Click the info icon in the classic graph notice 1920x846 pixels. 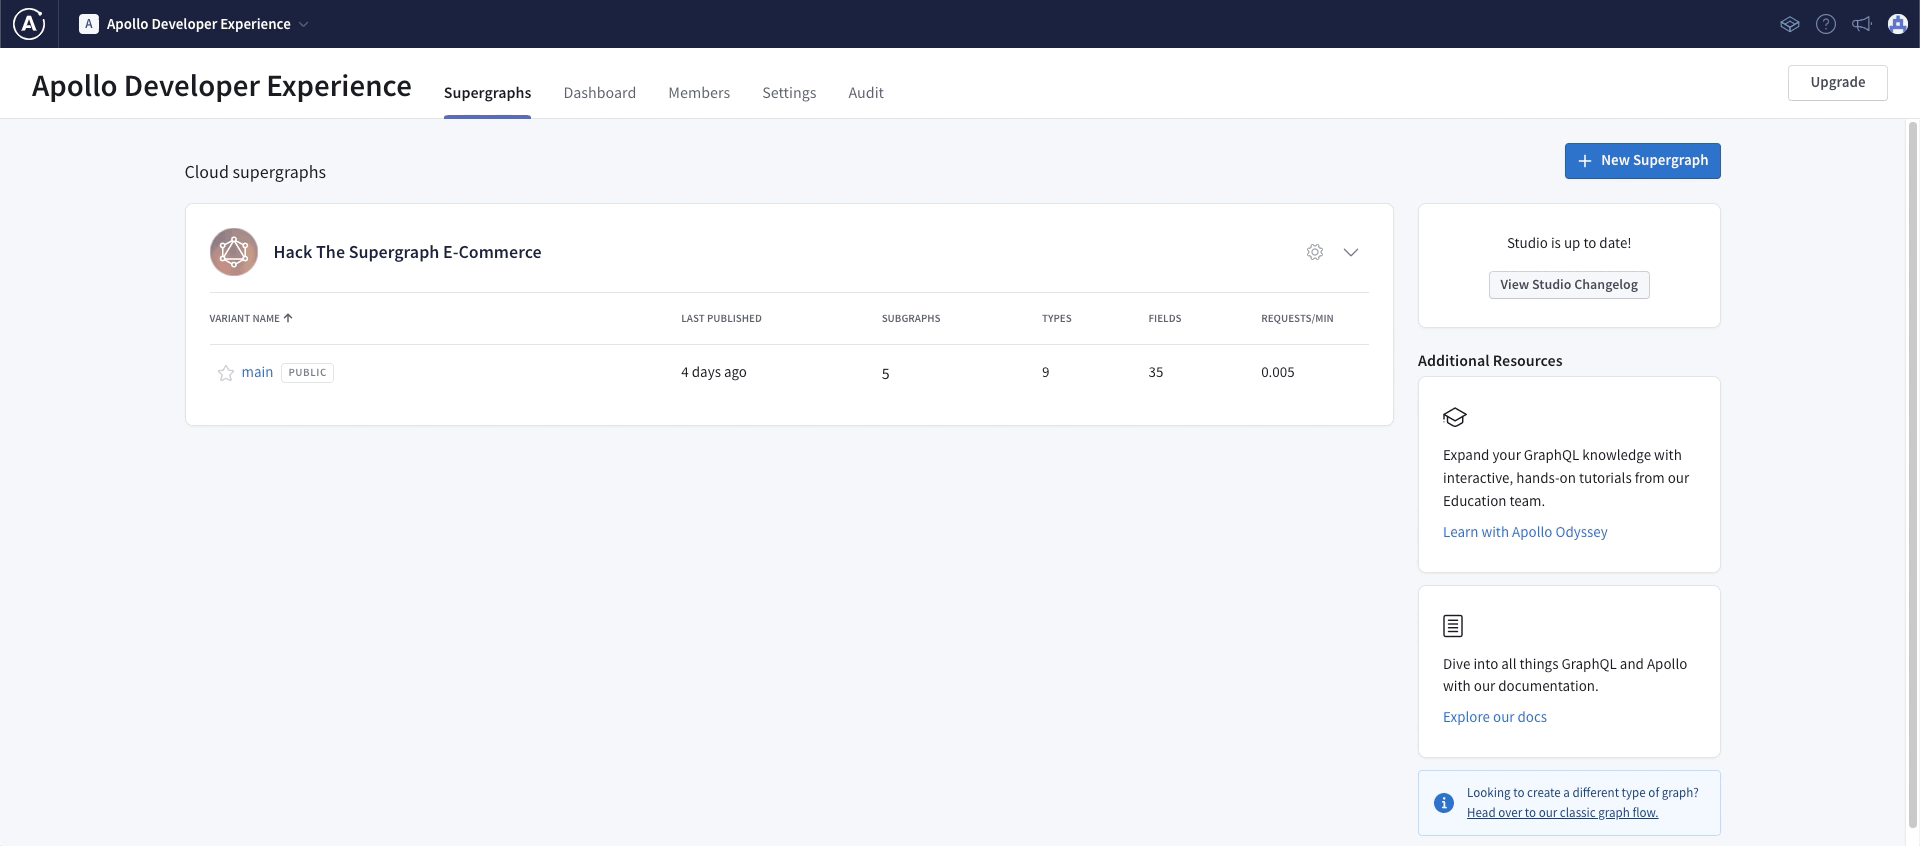click(x=1443, y=802)
